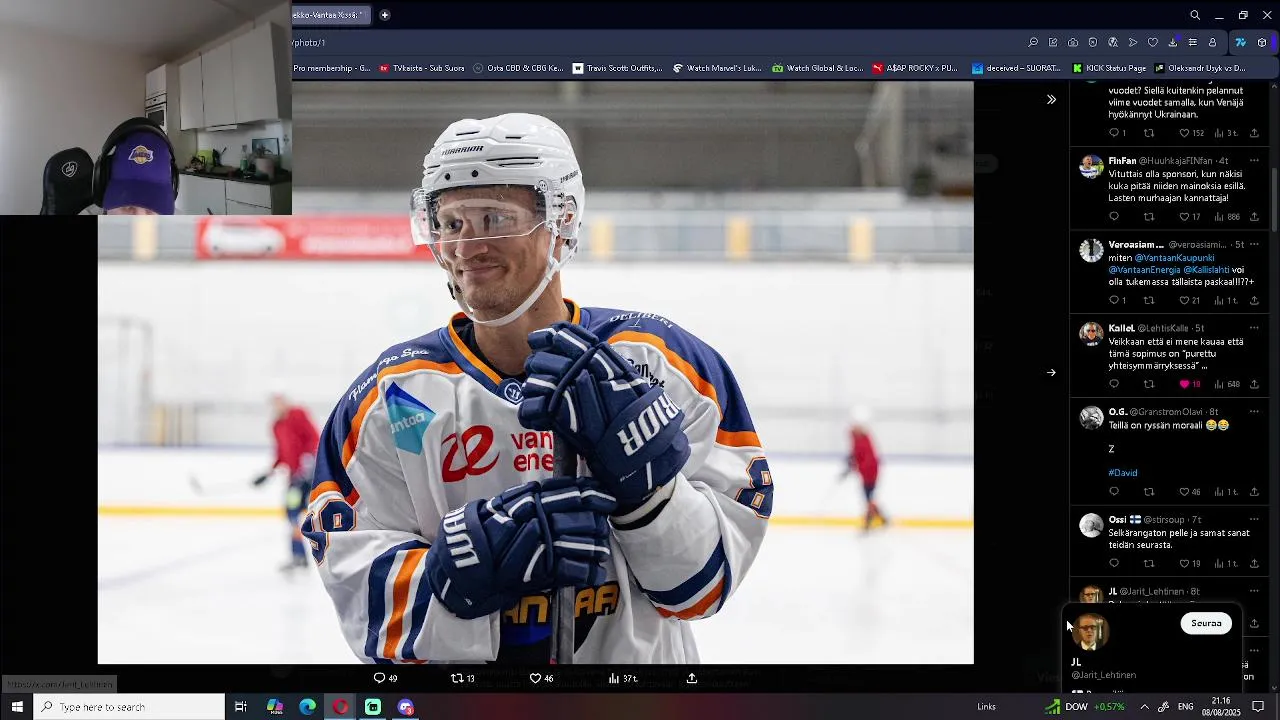Open JL's avatar in hover card
1280x720 pixels.
click(x=1090, y=632)
